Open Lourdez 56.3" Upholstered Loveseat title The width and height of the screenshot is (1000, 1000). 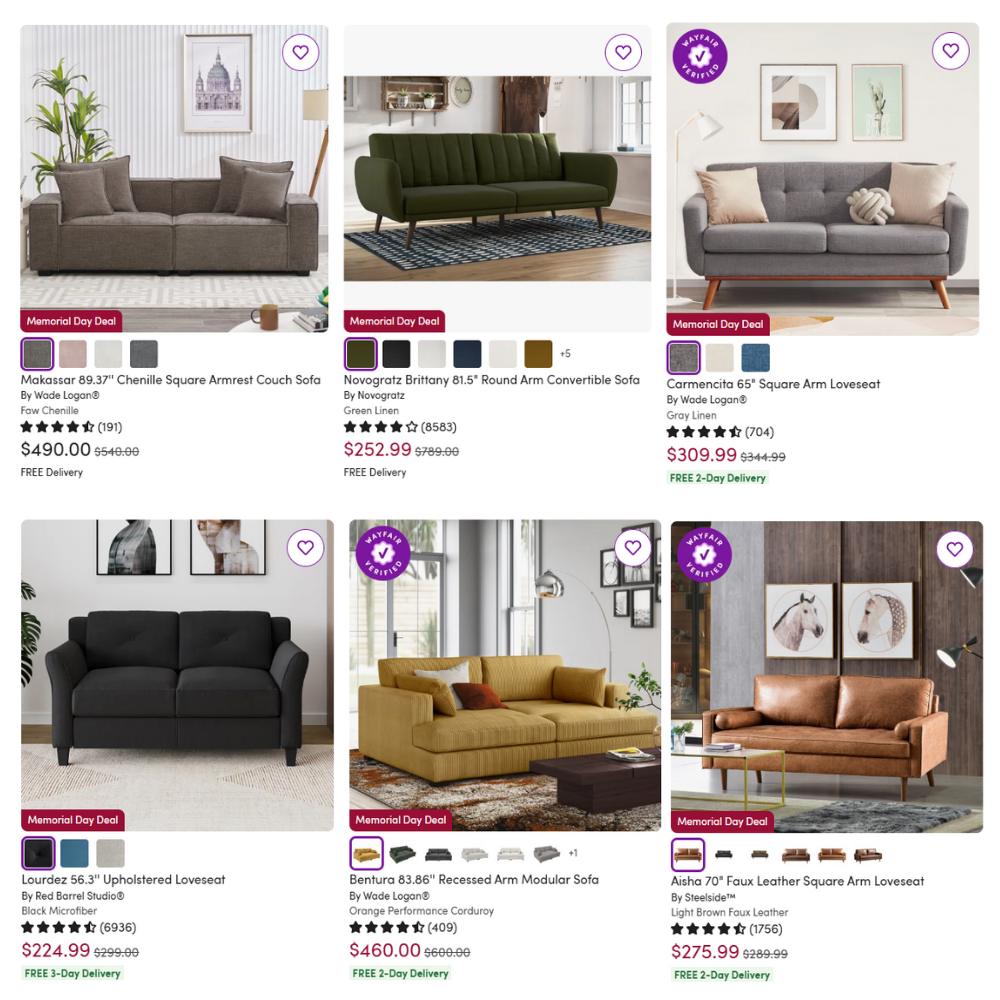[x=123, y=880]
